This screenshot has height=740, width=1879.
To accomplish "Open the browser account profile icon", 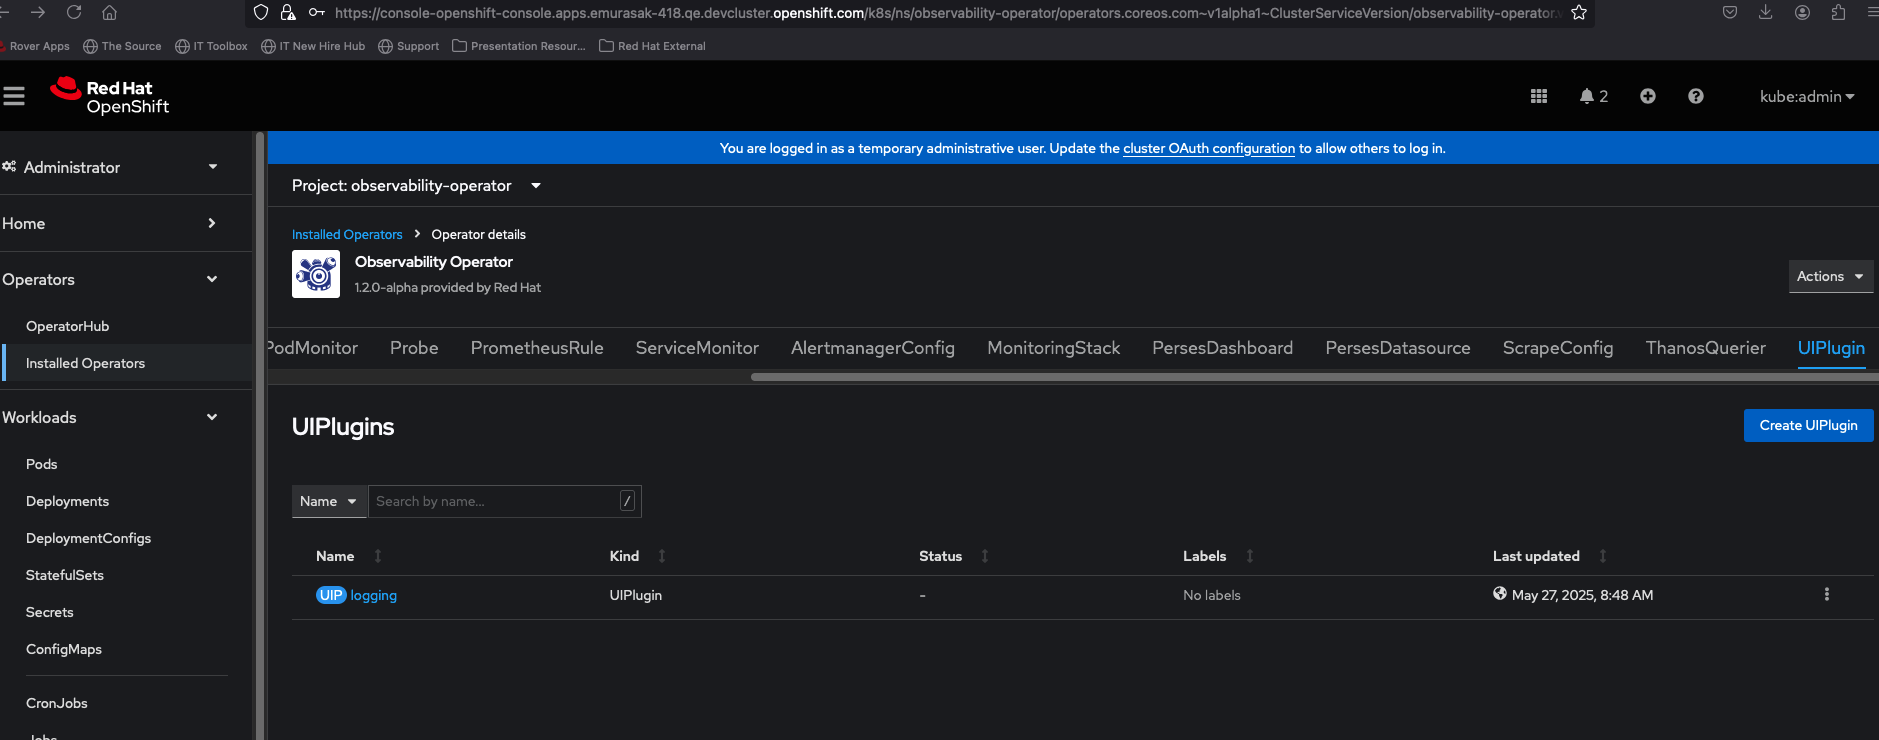I will [1802, 12].
